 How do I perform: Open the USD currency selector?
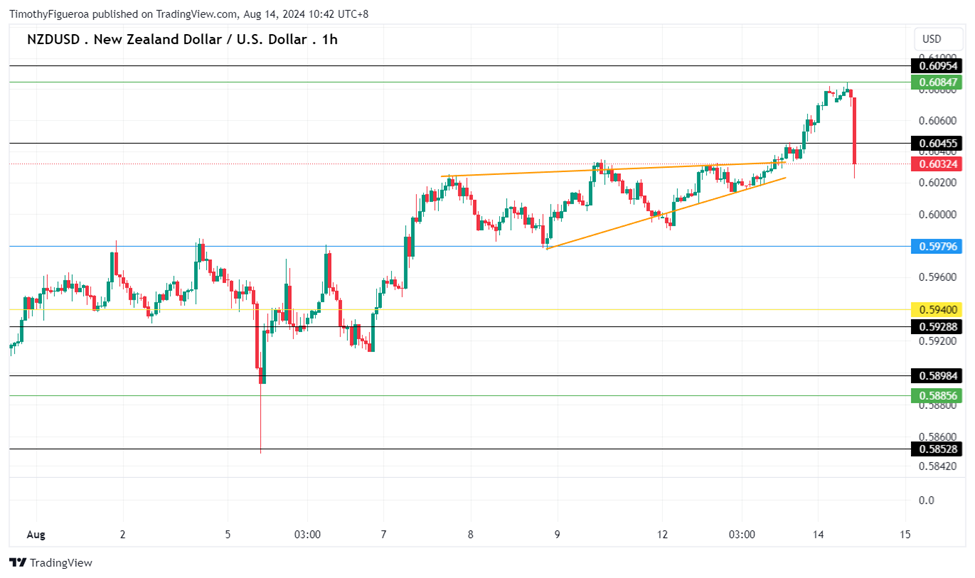click(932, 39)
